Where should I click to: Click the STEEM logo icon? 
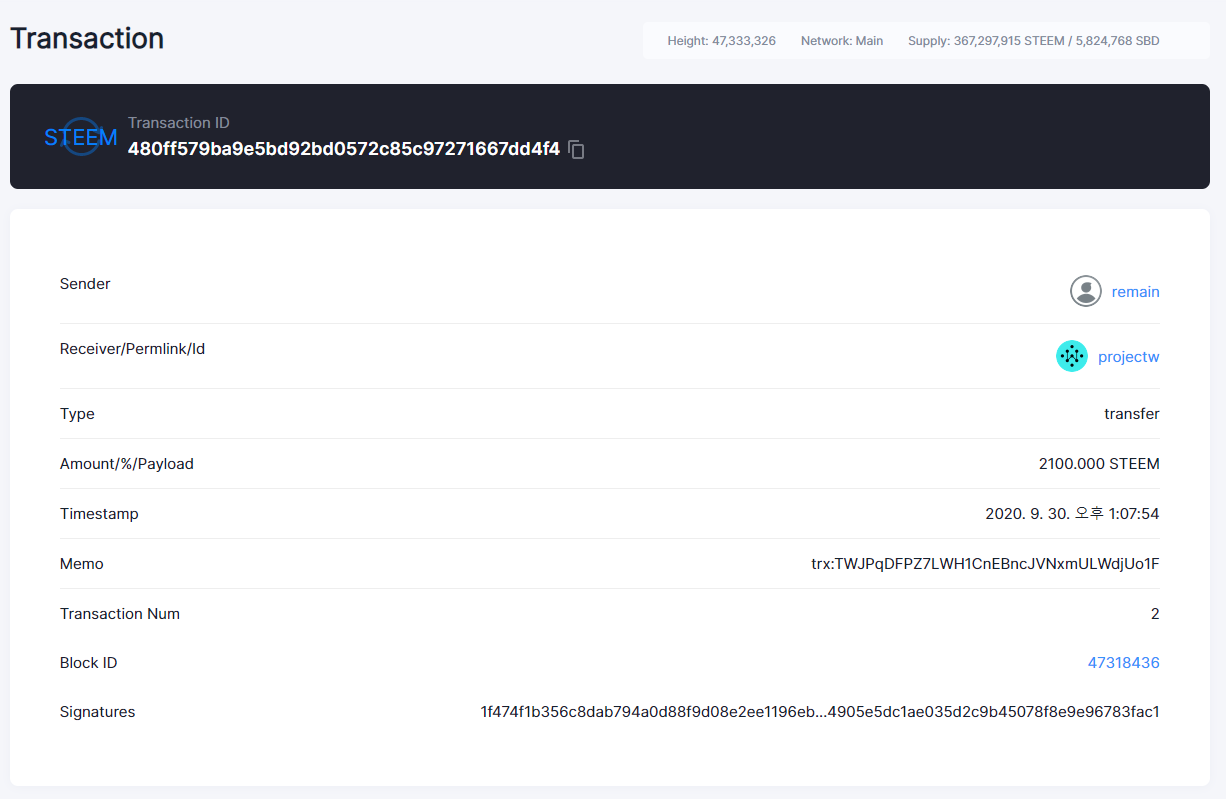click(81, 137)
